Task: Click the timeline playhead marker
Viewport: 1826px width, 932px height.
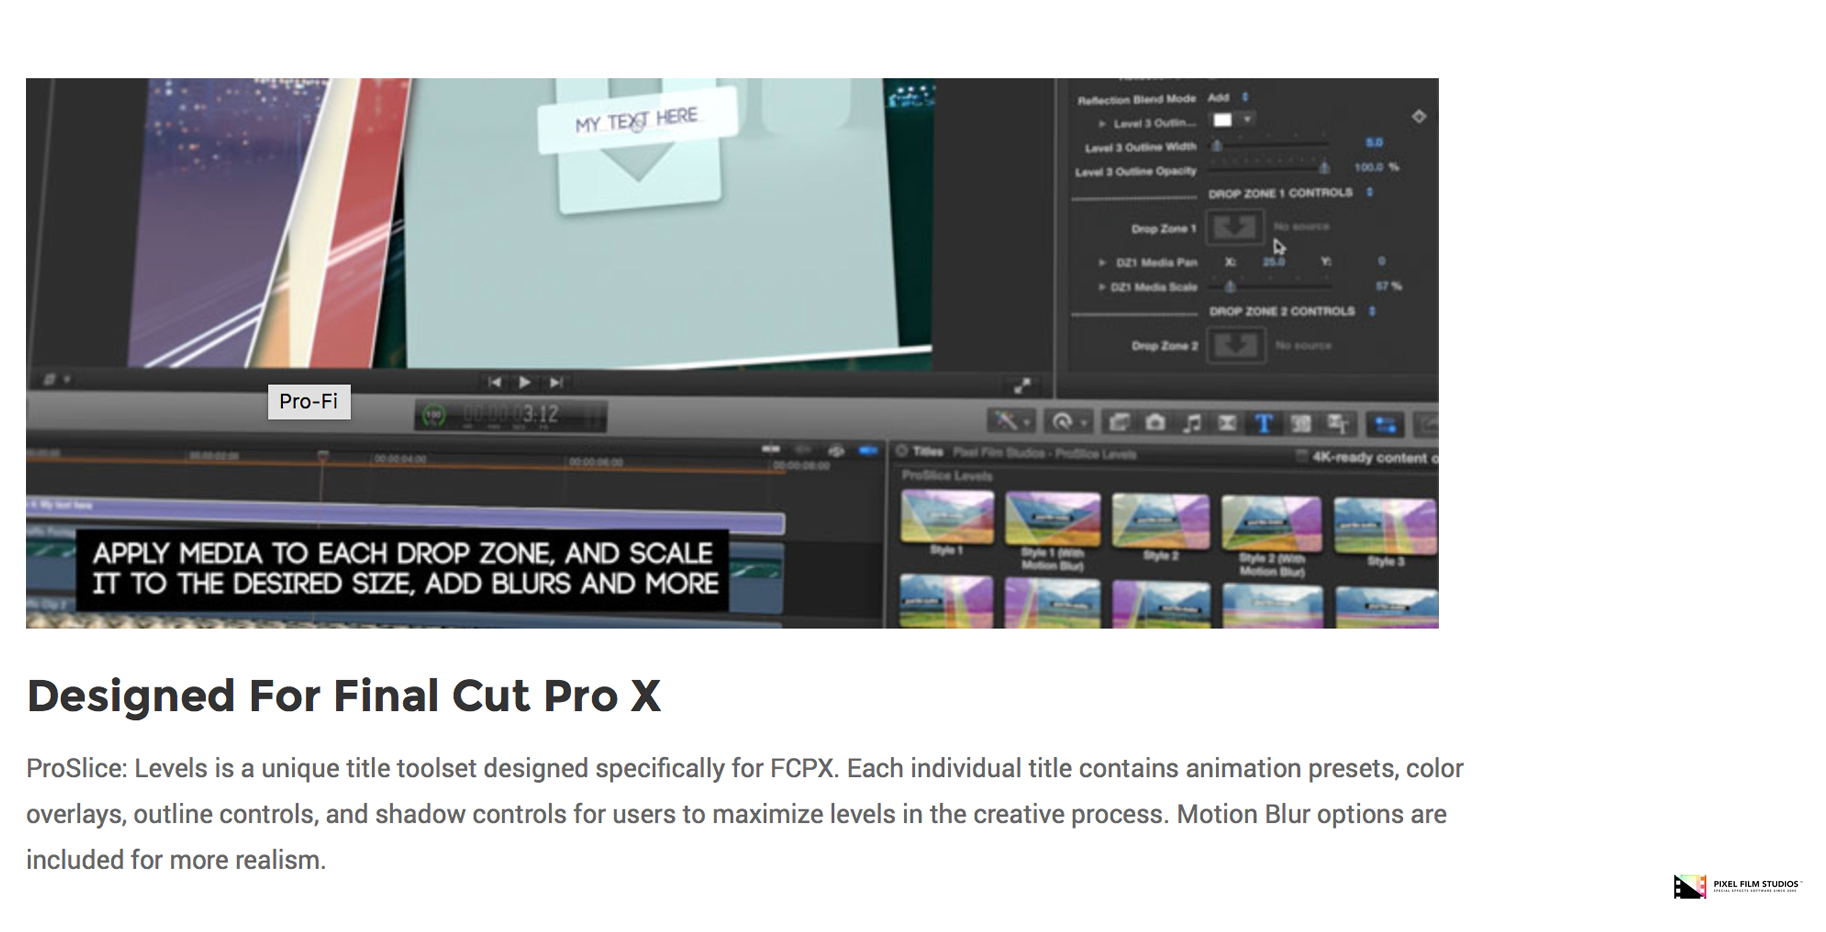Action: coord(322,456)
